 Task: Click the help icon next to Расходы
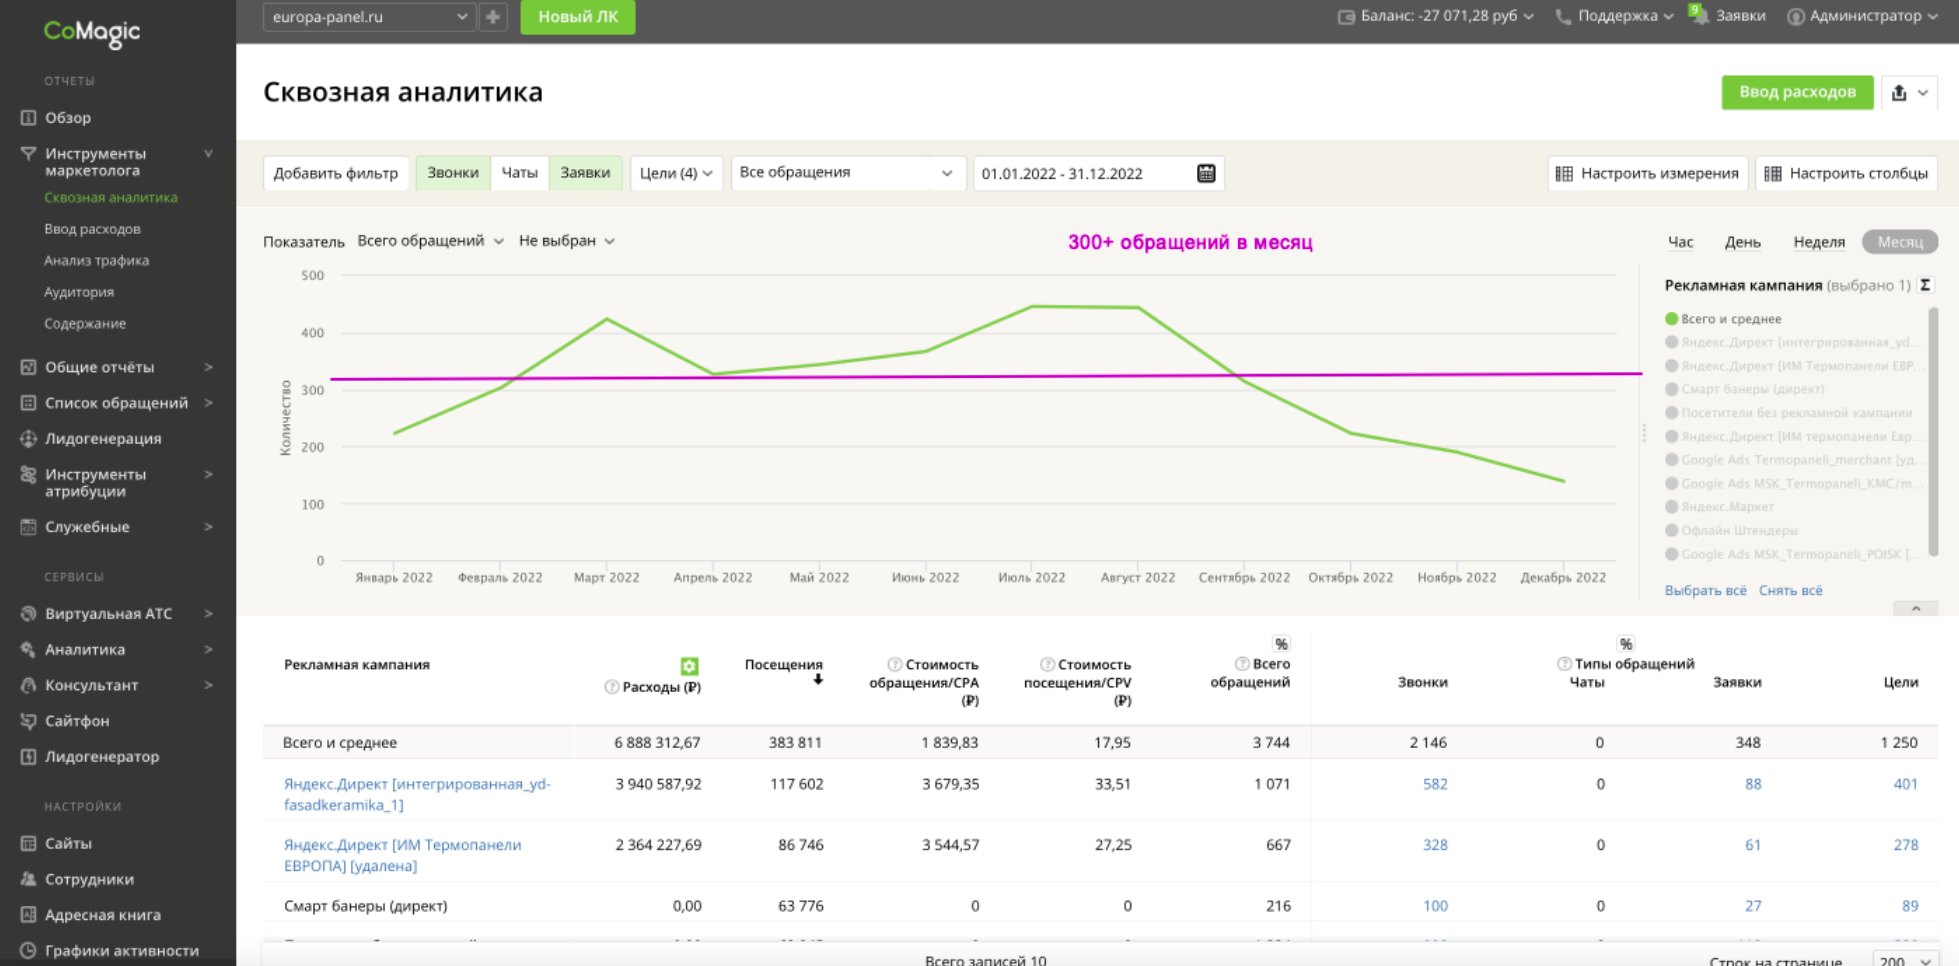(x=612, y=687)
